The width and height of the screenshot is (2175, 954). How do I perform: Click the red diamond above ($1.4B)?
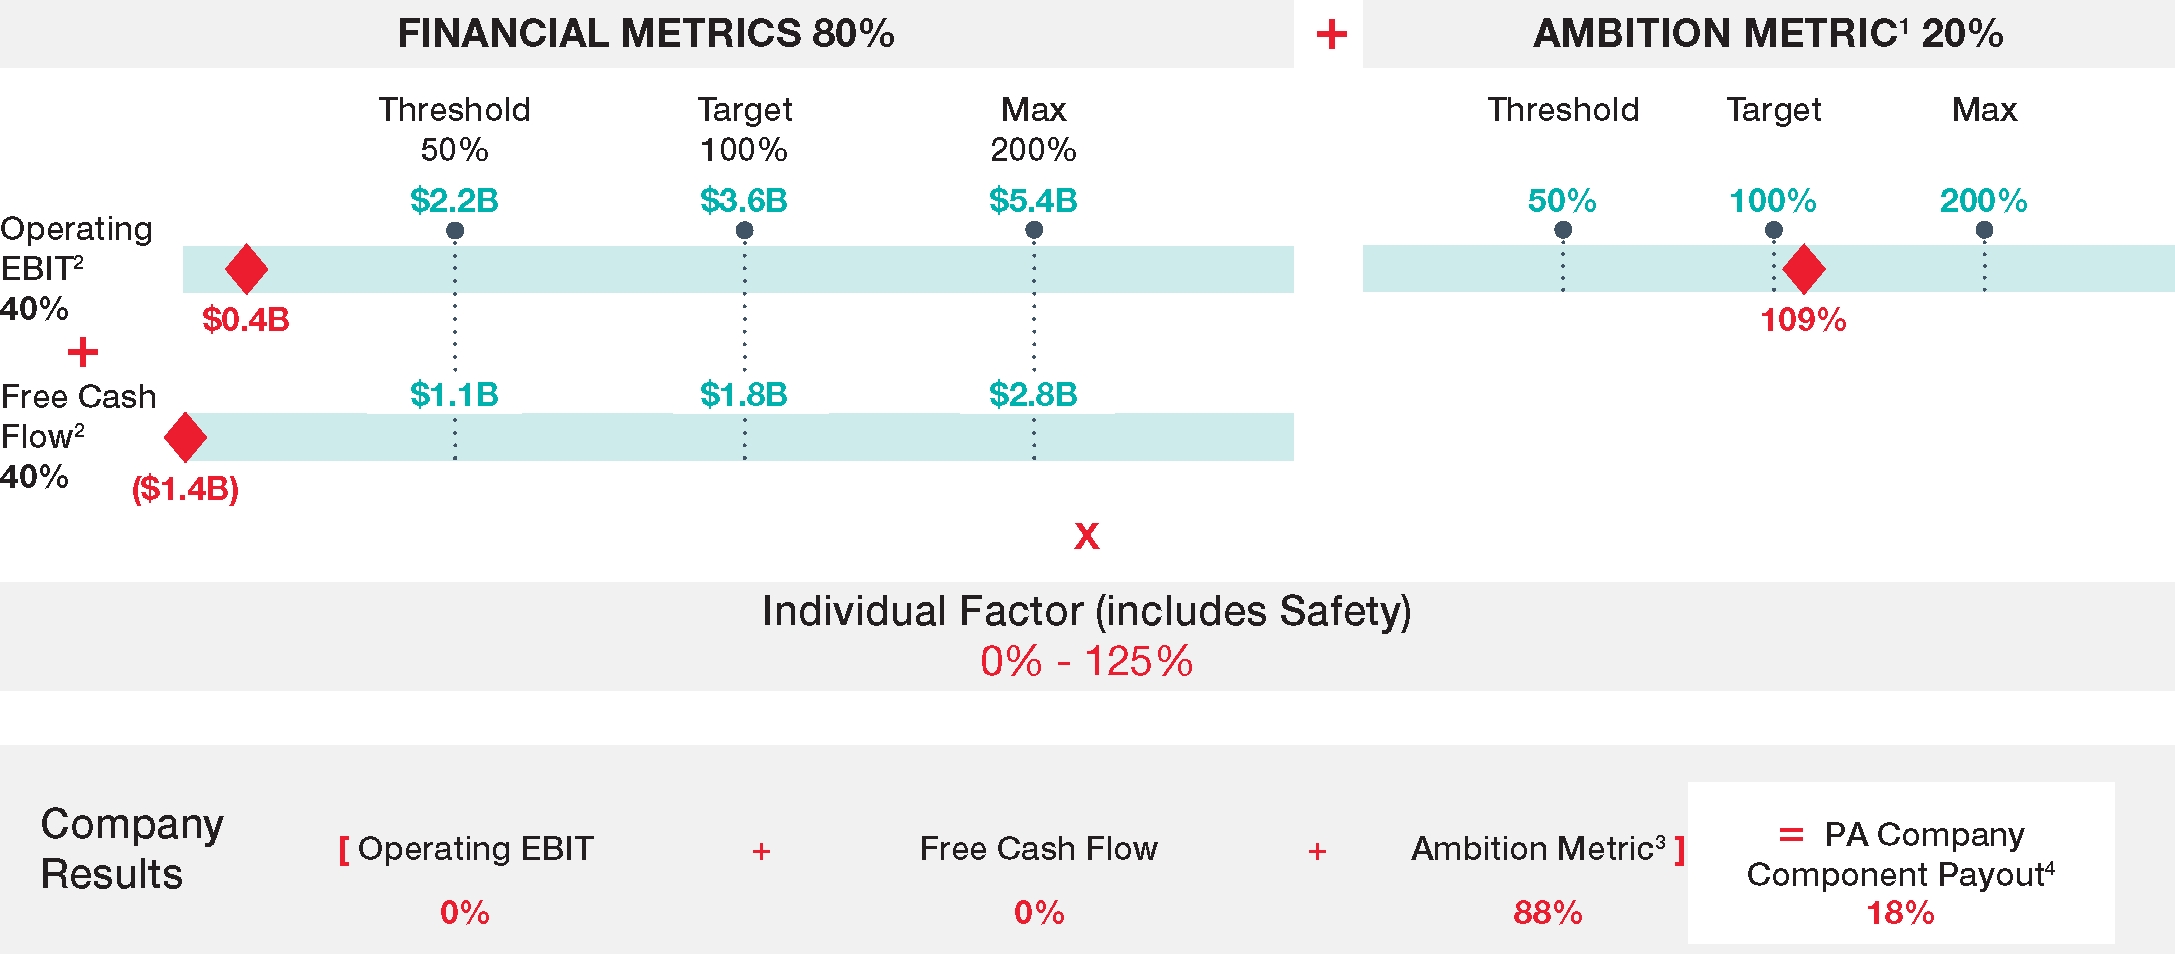point(185,437)
